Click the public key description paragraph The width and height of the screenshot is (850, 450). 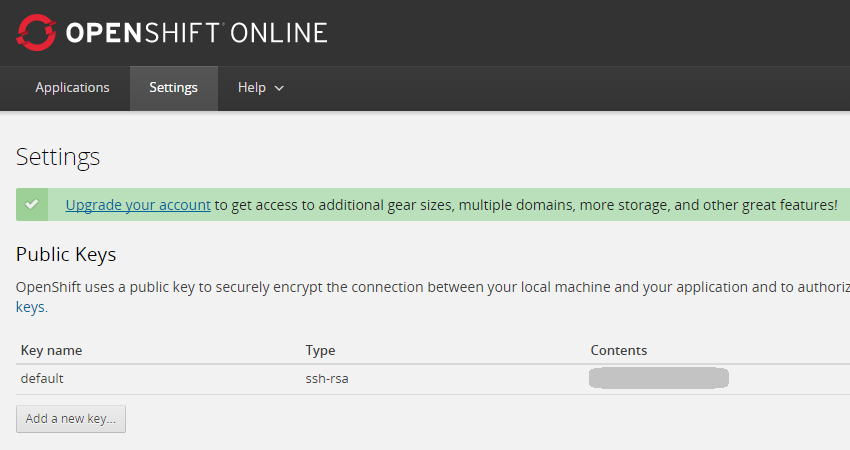pyautogui.click(x=400, y=287)
